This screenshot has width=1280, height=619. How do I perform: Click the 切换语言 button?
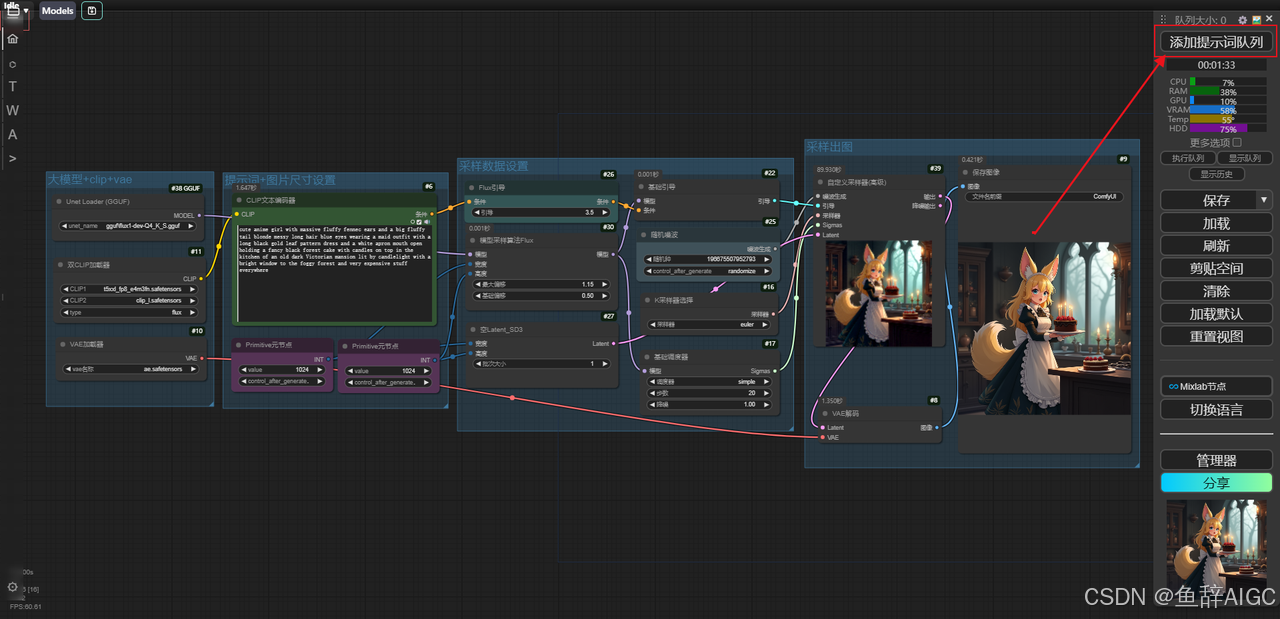[1216, 409]
